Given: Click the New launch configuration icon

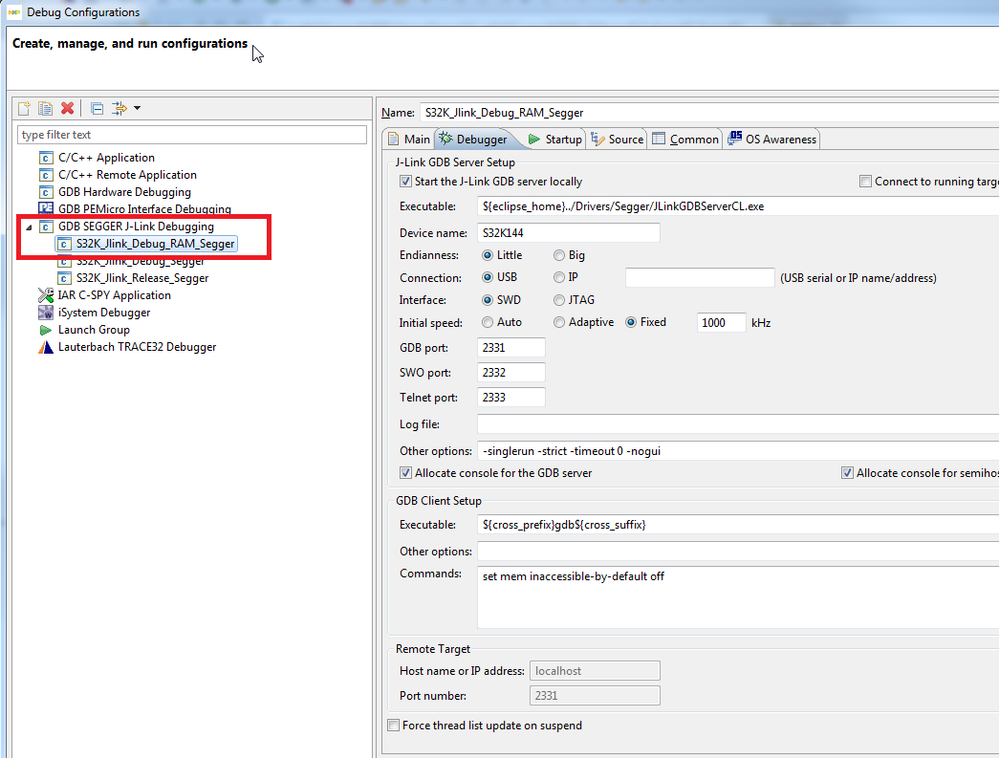Looking at the screenshot, I should click(x=24, y=108).
